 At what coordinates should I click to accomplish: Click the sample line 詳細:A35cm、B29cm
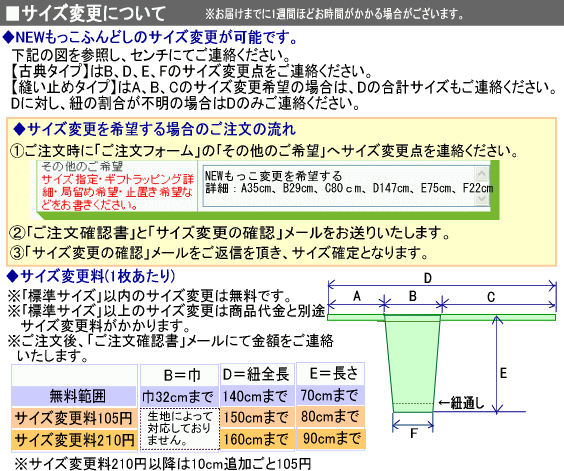349,188
